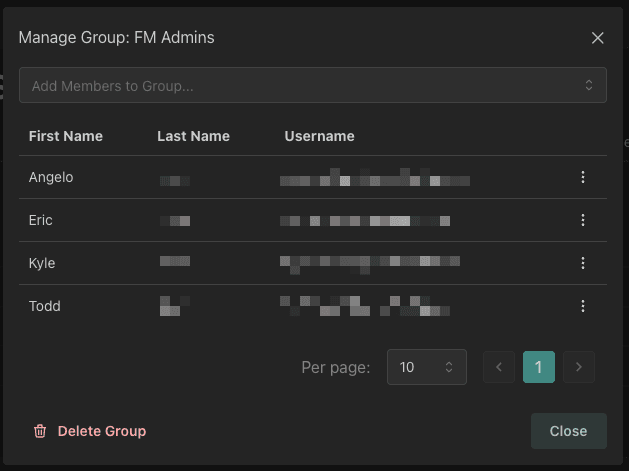This screenshot has width=629, height=471.
Task: Sort by the Last Name column header
Action: click(x=193, y=136)
